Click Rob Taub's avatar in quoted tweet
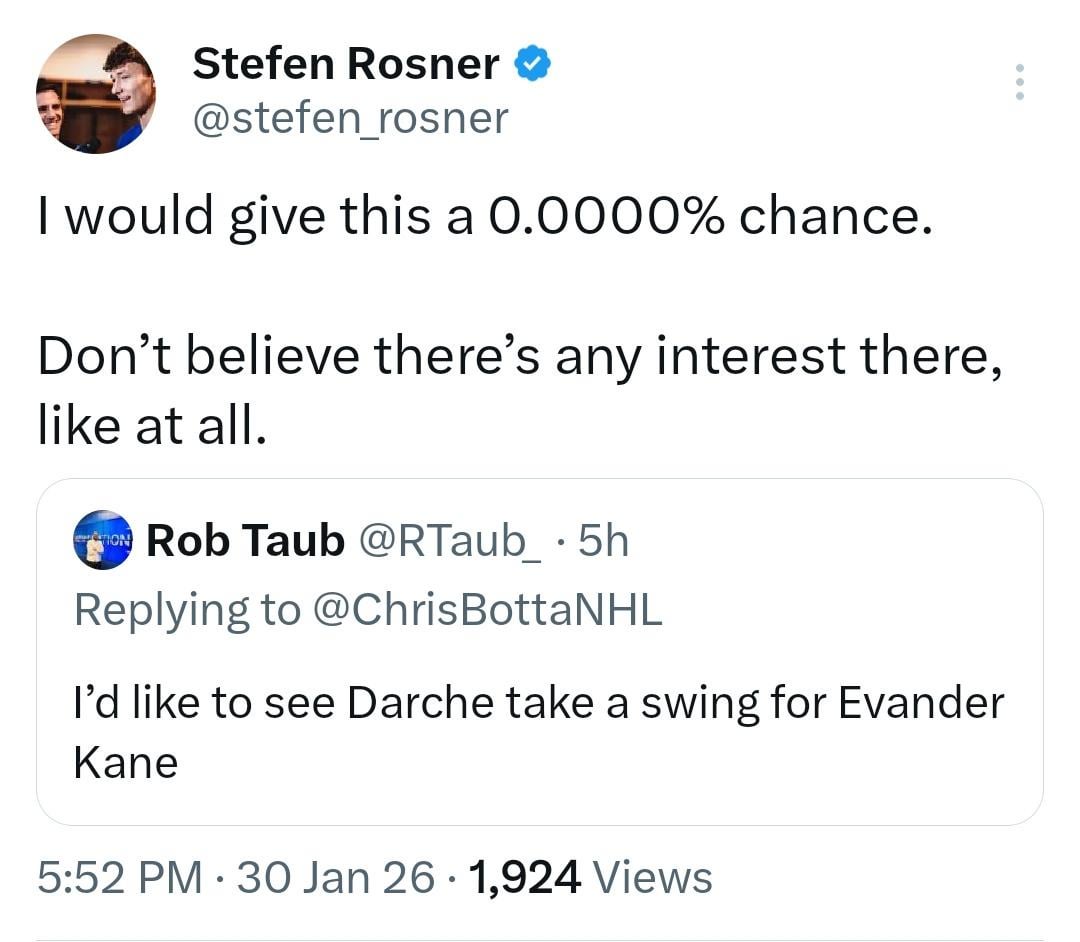Image resolution: width=1080 pixels, height=942 pixels. (103, 541)
